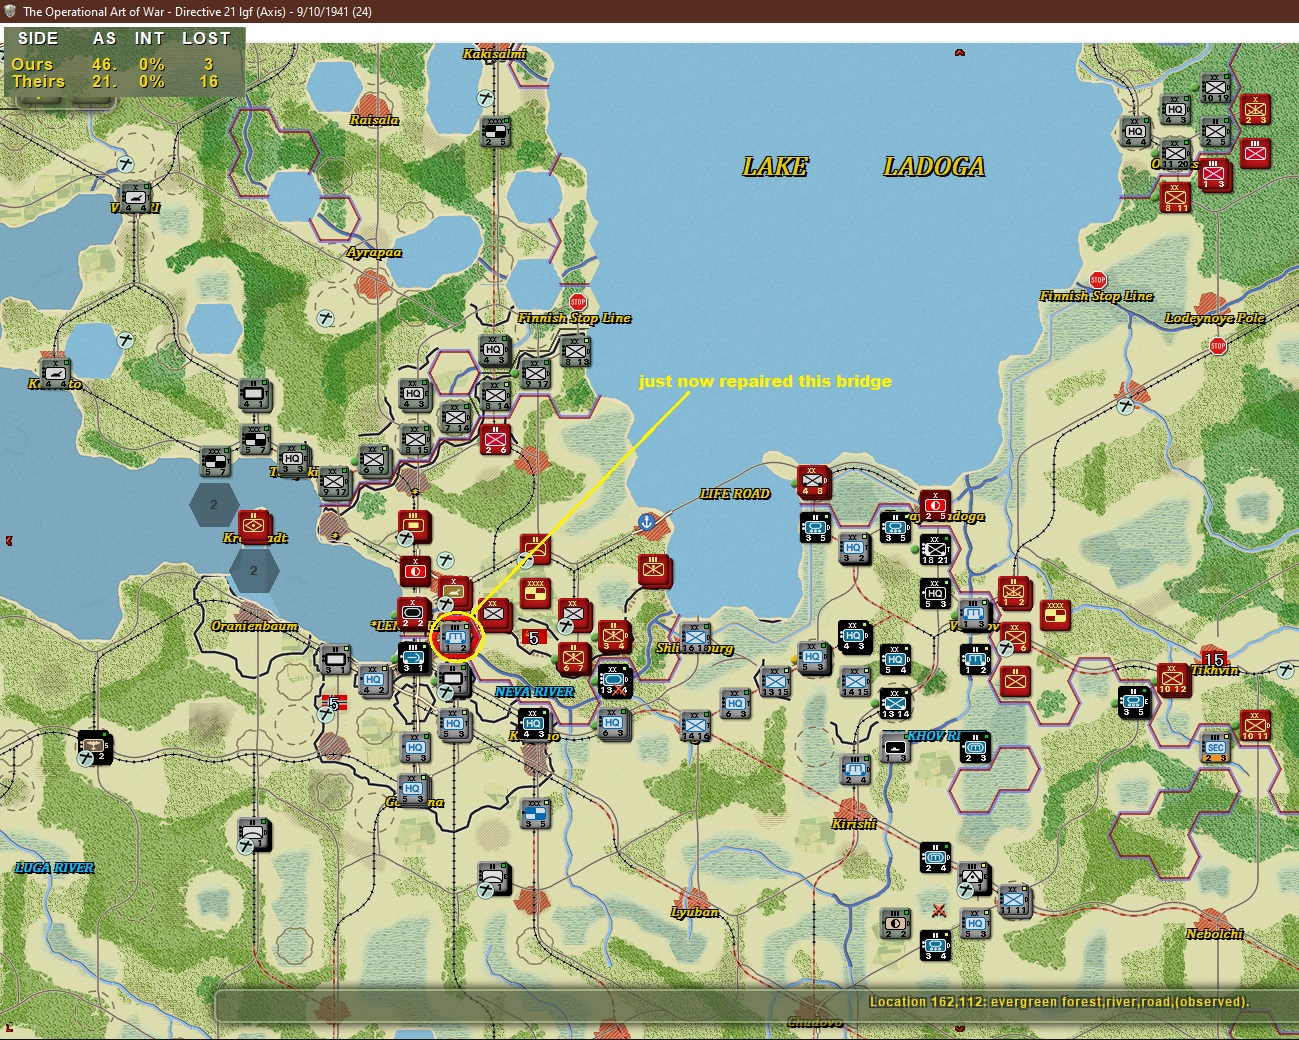Click the Location 162,112 status bar text
The width and height of the screenshot is (1299, 1040).
click(1058, 1002)
